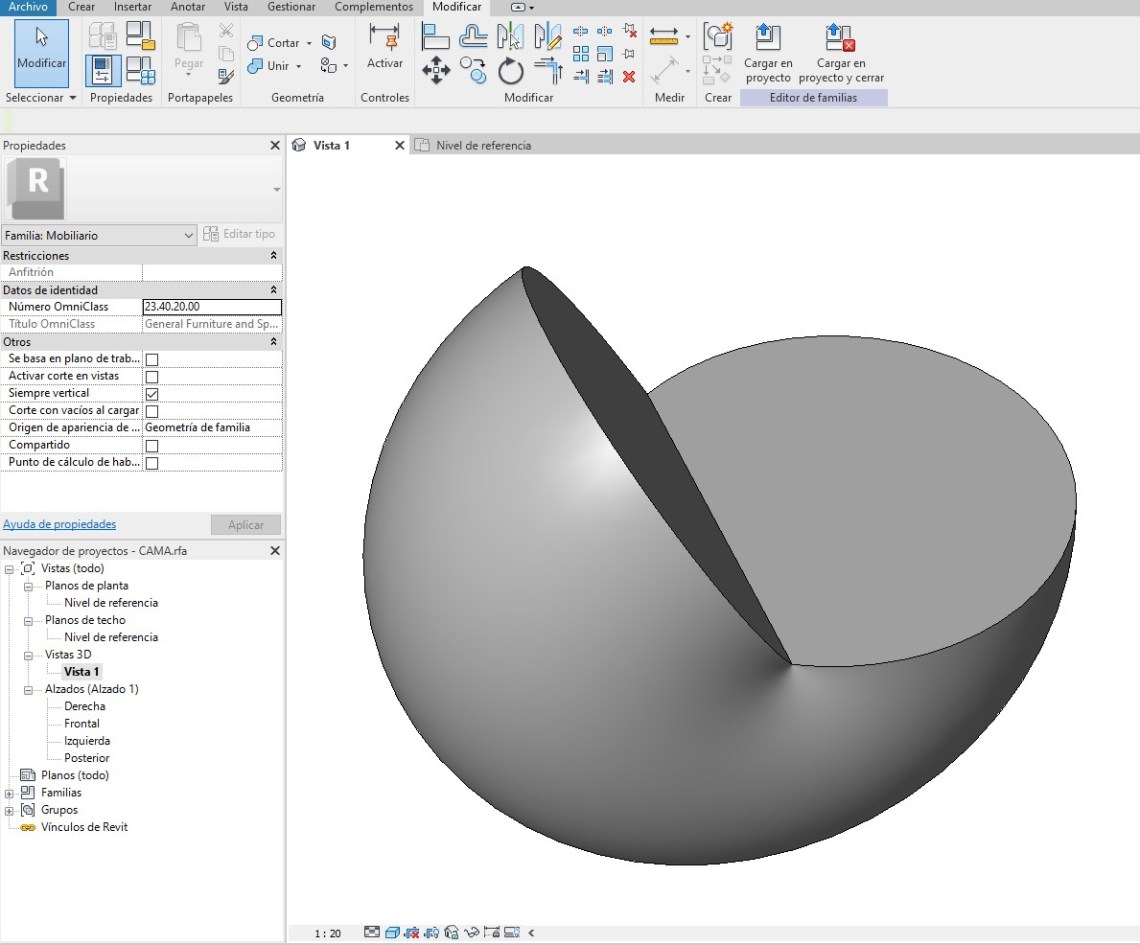Click the Rotate tool icon

click(511, 70)
